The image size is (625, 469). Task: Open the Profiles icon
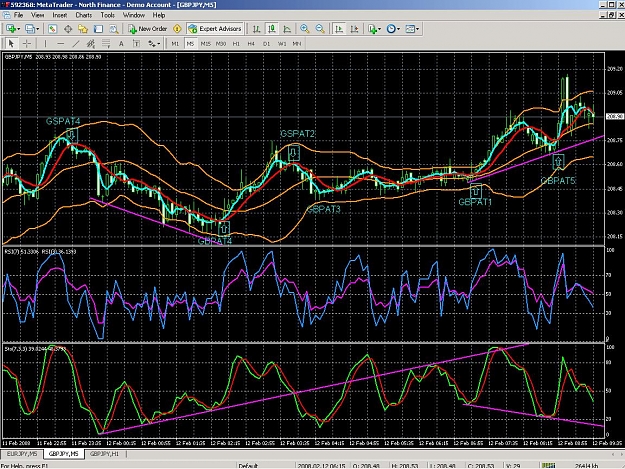tap(29, 29)
